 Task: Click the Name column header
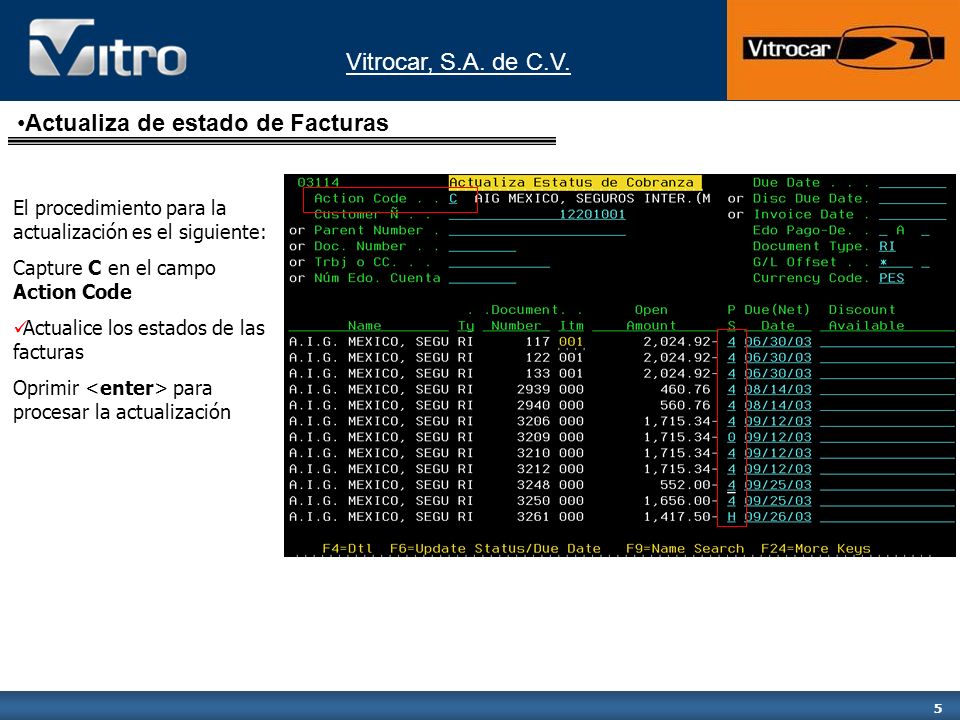click(364, 326)
